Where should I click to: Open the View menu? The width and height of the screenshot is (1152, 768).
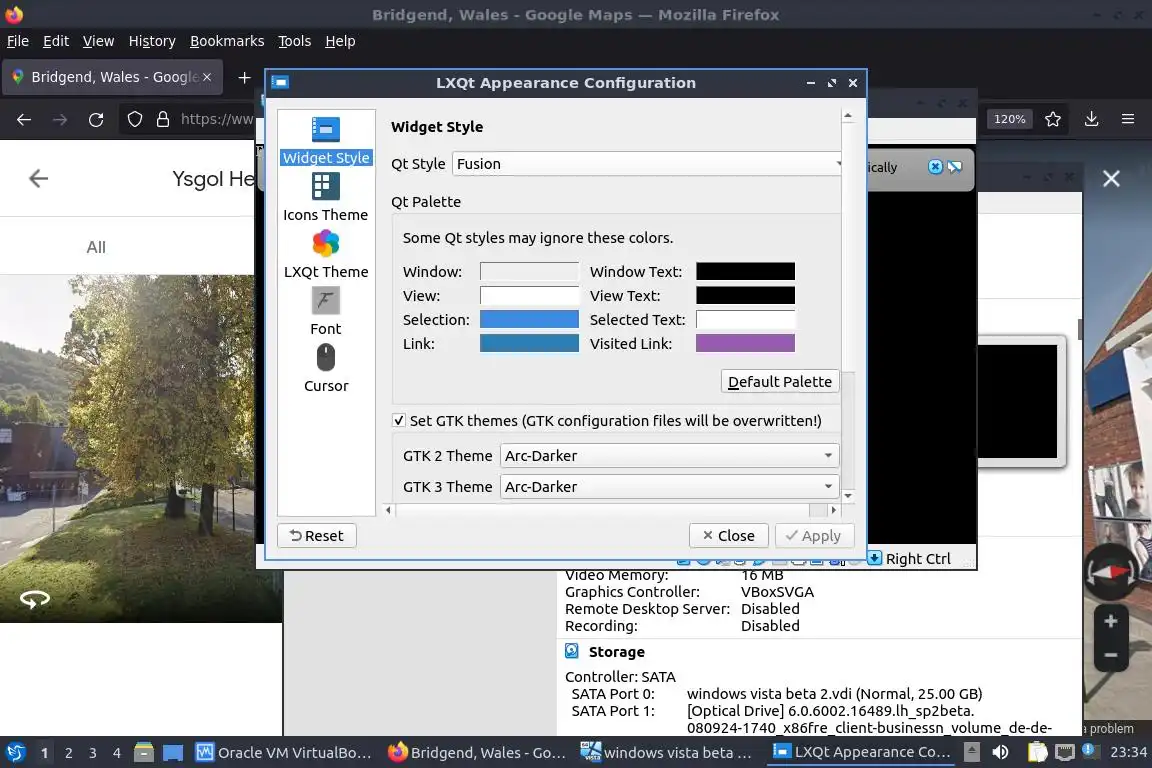(98, 41)
